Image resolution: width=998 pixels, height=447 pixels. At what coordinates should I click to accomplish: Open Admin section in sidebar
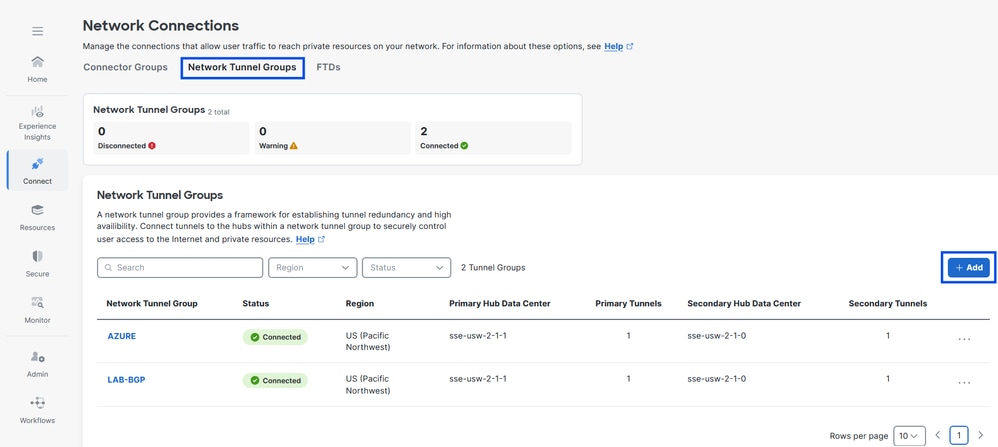click(x=37, y=364)
